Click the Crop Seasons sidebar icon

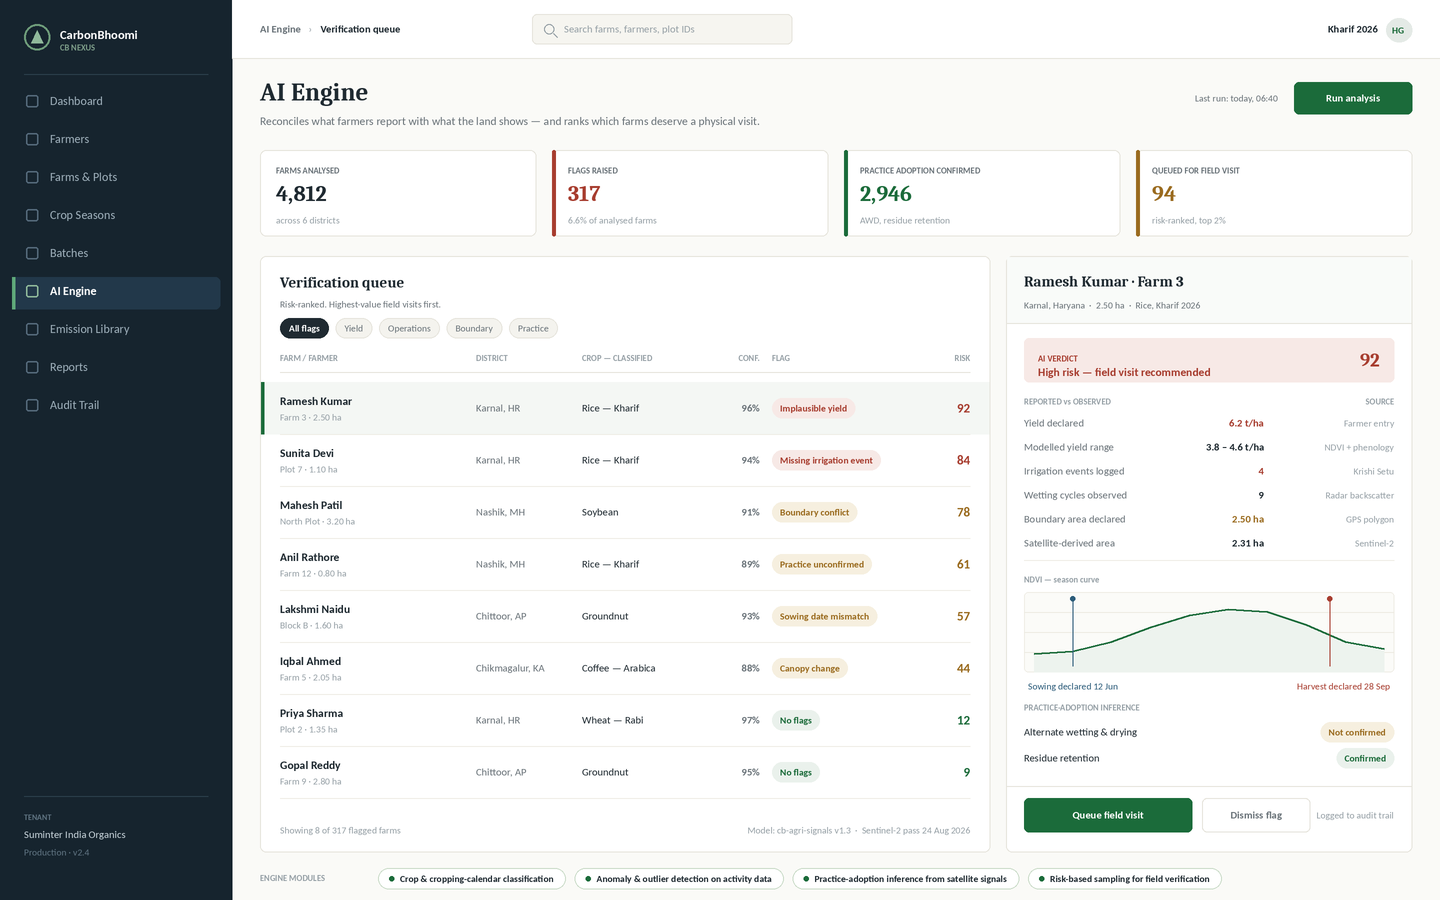click(x=32, y=215)
